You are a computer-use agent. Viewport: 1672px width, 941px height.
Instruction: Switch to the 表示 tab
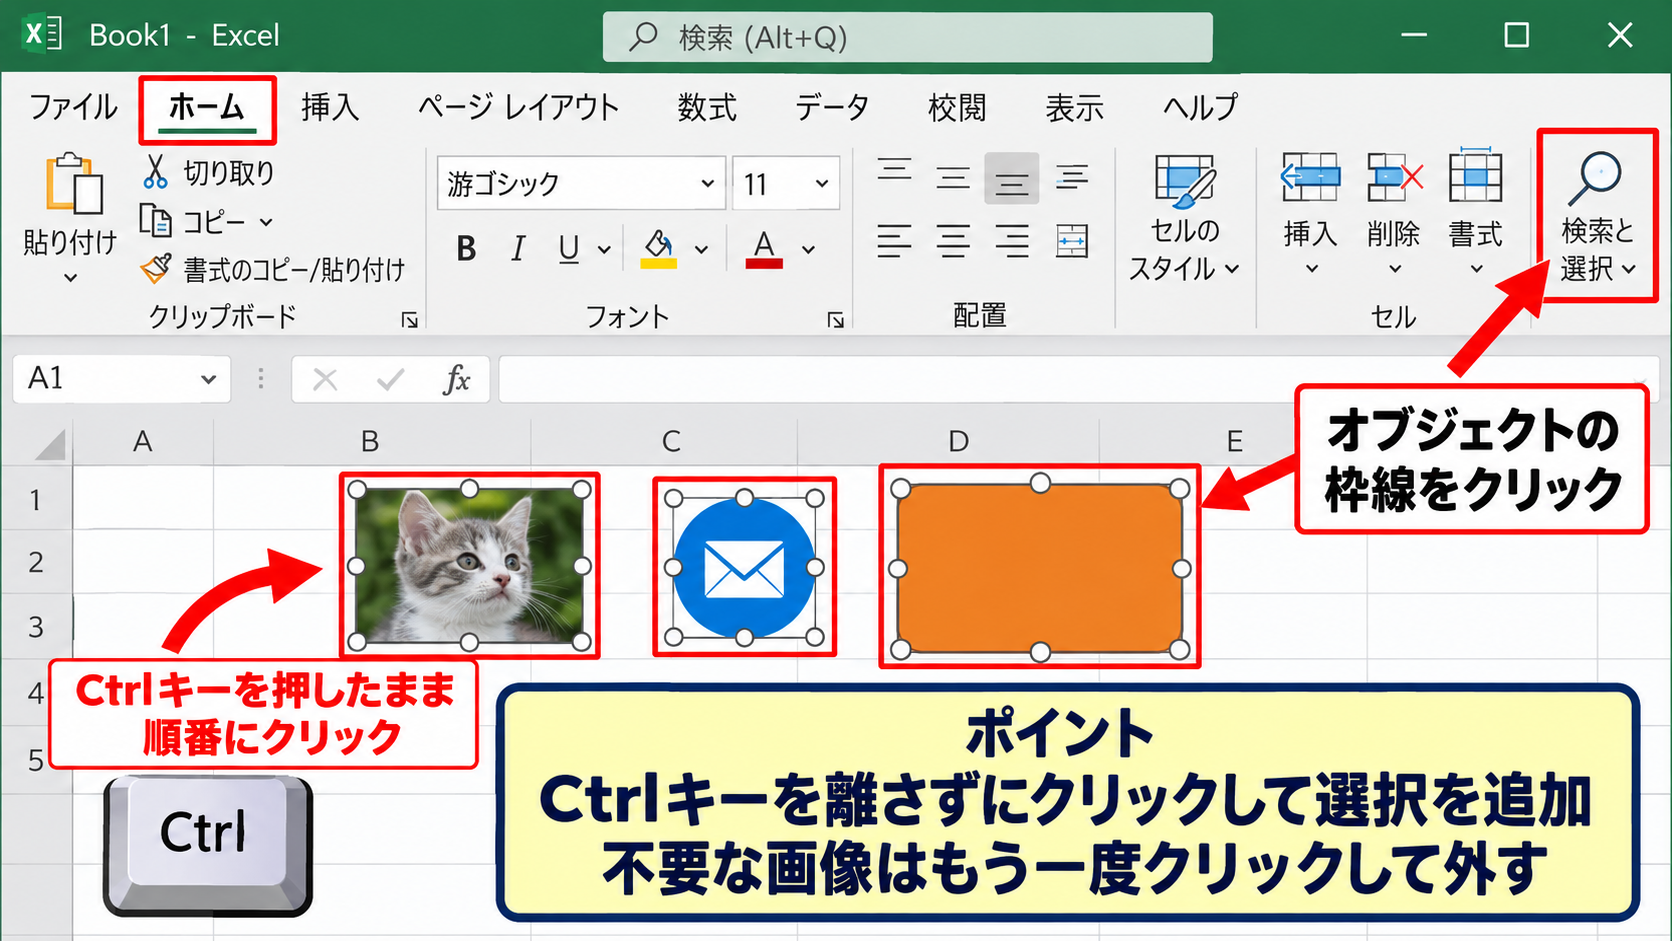[1074, 106]
